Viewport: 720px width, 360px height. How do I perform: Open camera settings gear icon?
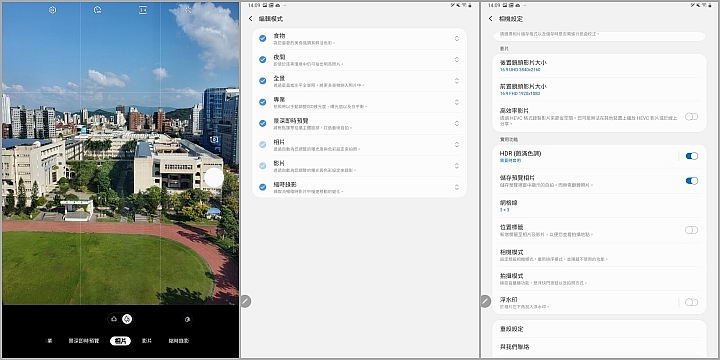(52, 10)
